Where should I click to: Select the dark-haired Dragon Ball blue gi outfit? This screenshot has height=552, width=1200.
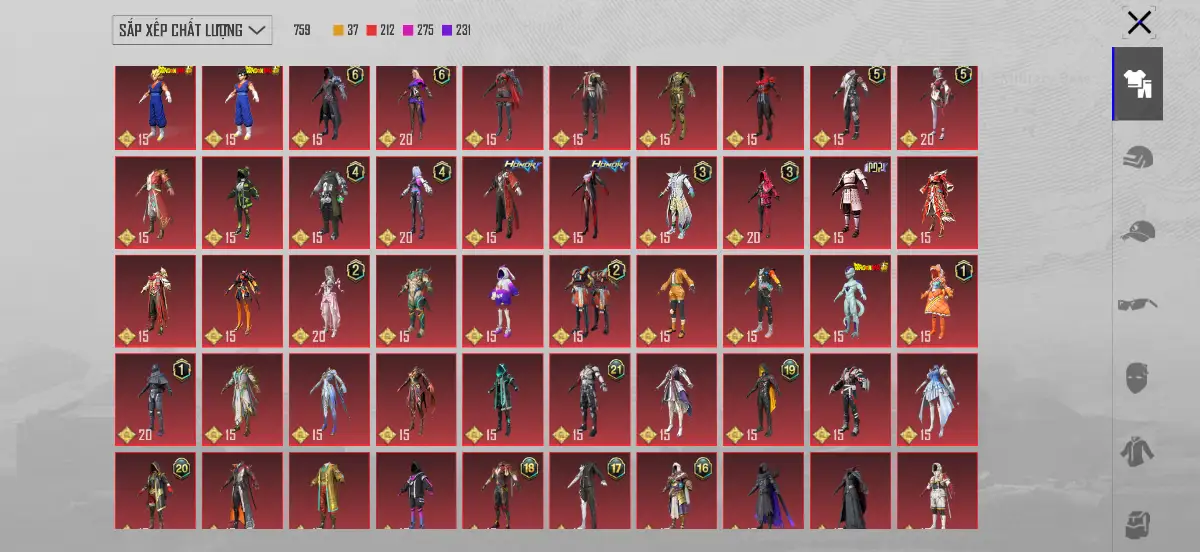pos(243,108)
